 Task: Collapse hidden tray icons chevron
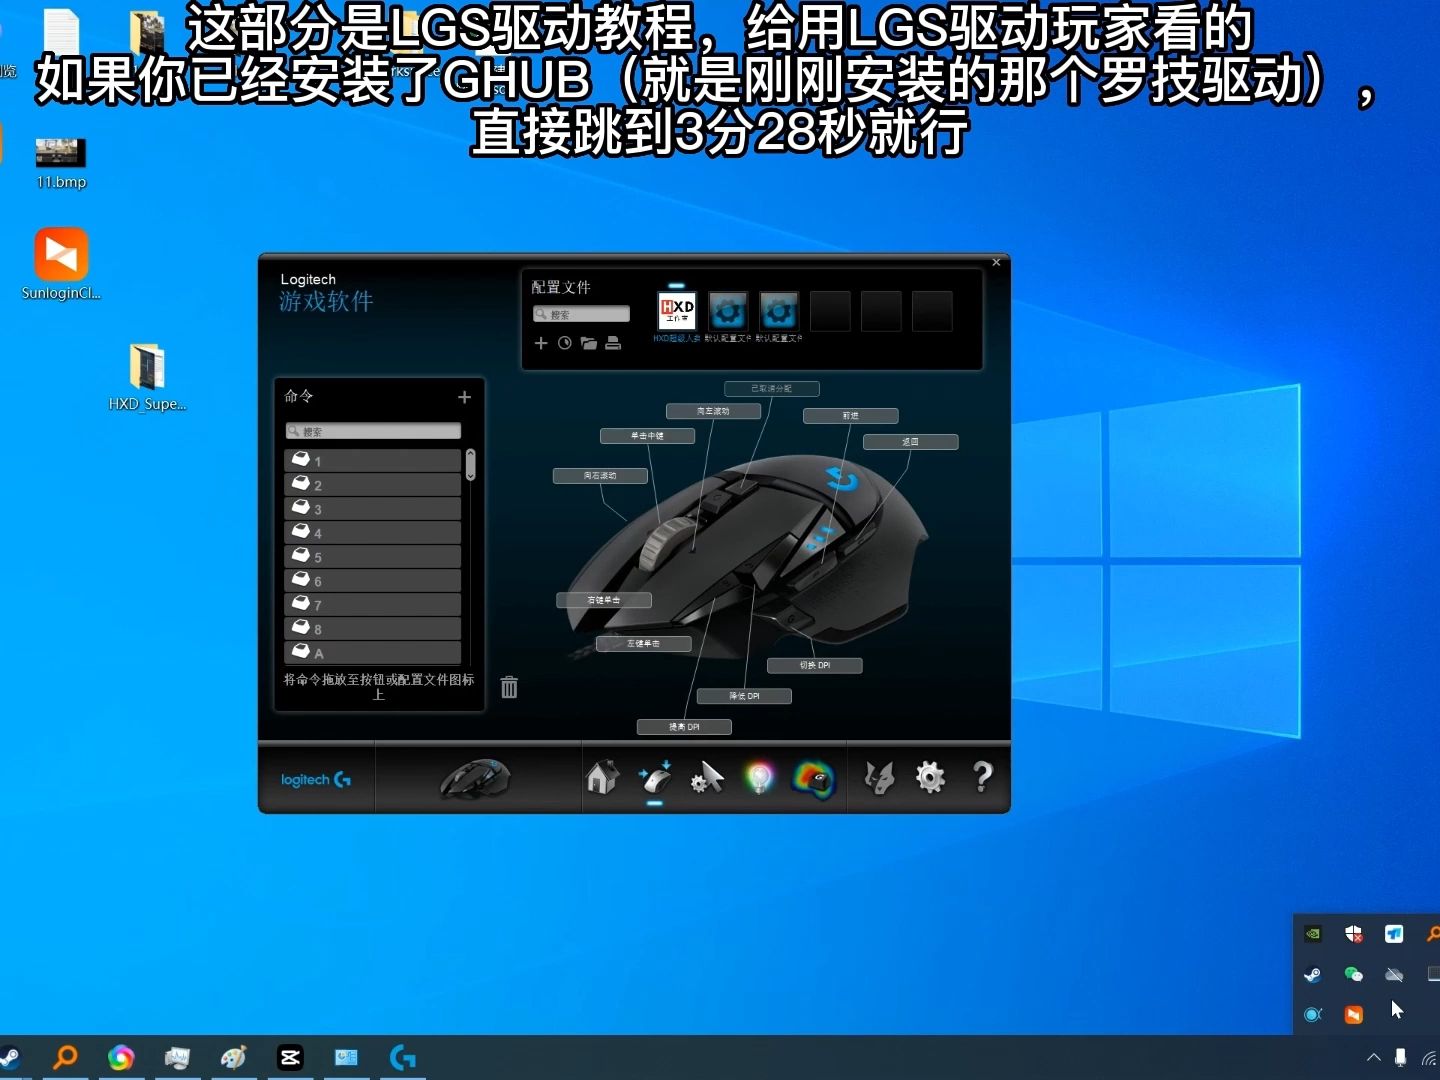click(1374, 1058)
